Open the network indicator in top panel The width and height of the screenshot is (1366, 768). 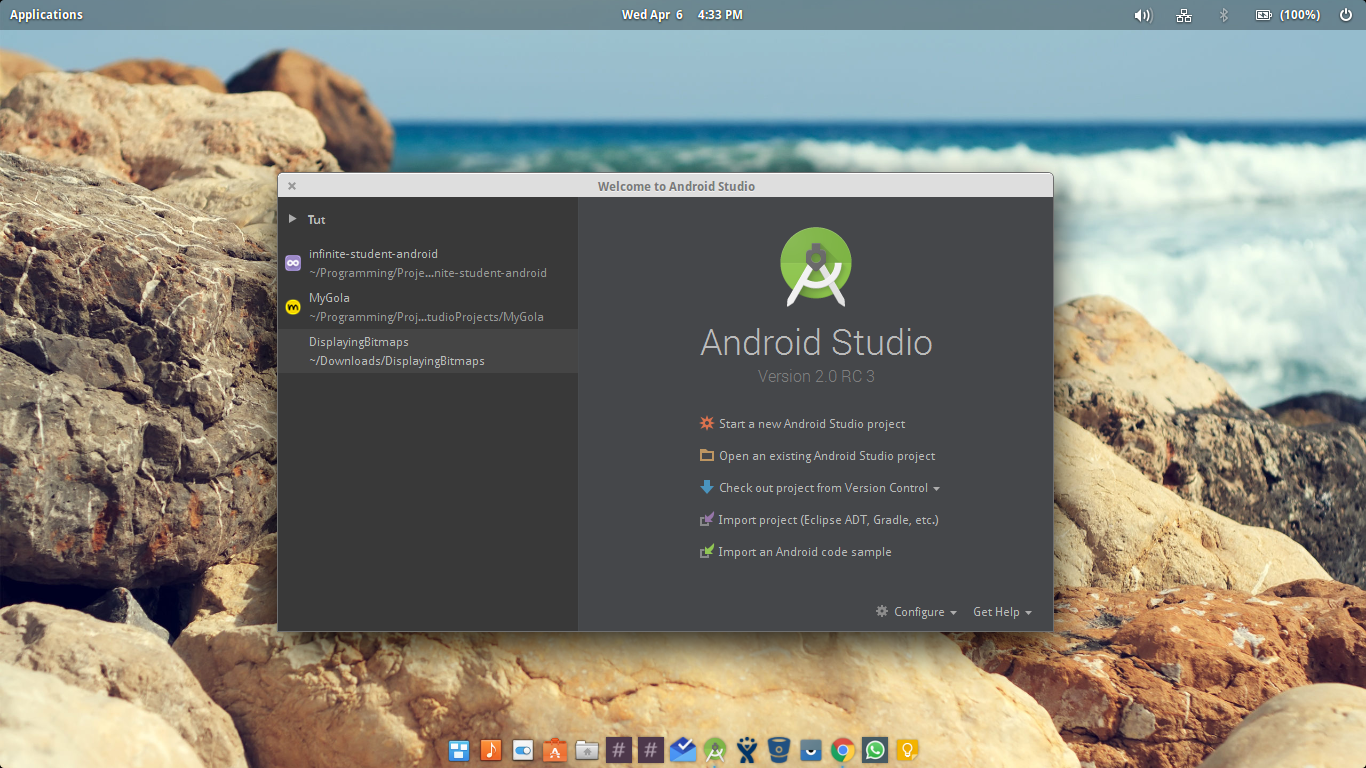[x=1184, y=15]
